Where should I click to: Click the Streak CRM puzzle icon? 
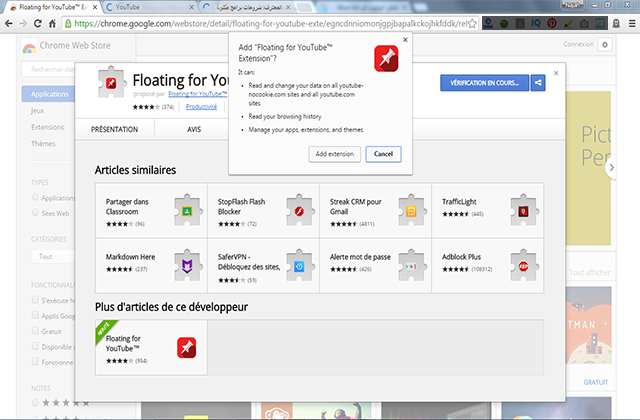pos(411,210)
